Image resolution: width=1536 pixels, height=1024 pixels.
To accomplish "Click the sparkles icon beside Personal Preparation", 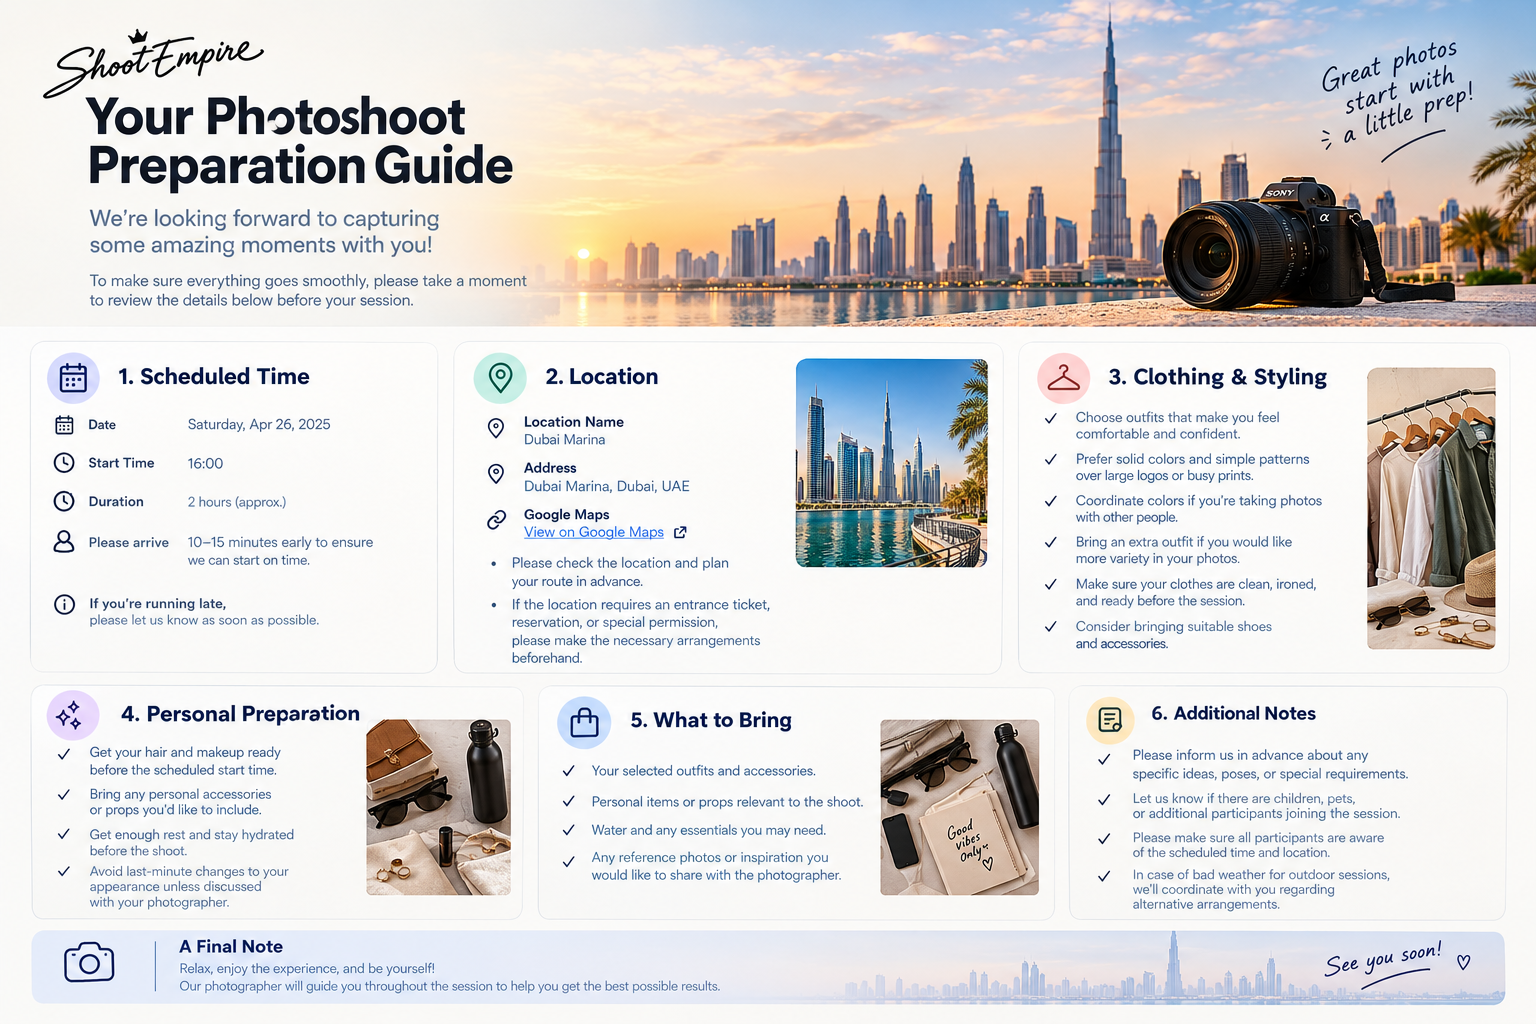I will tap(73, 716).
